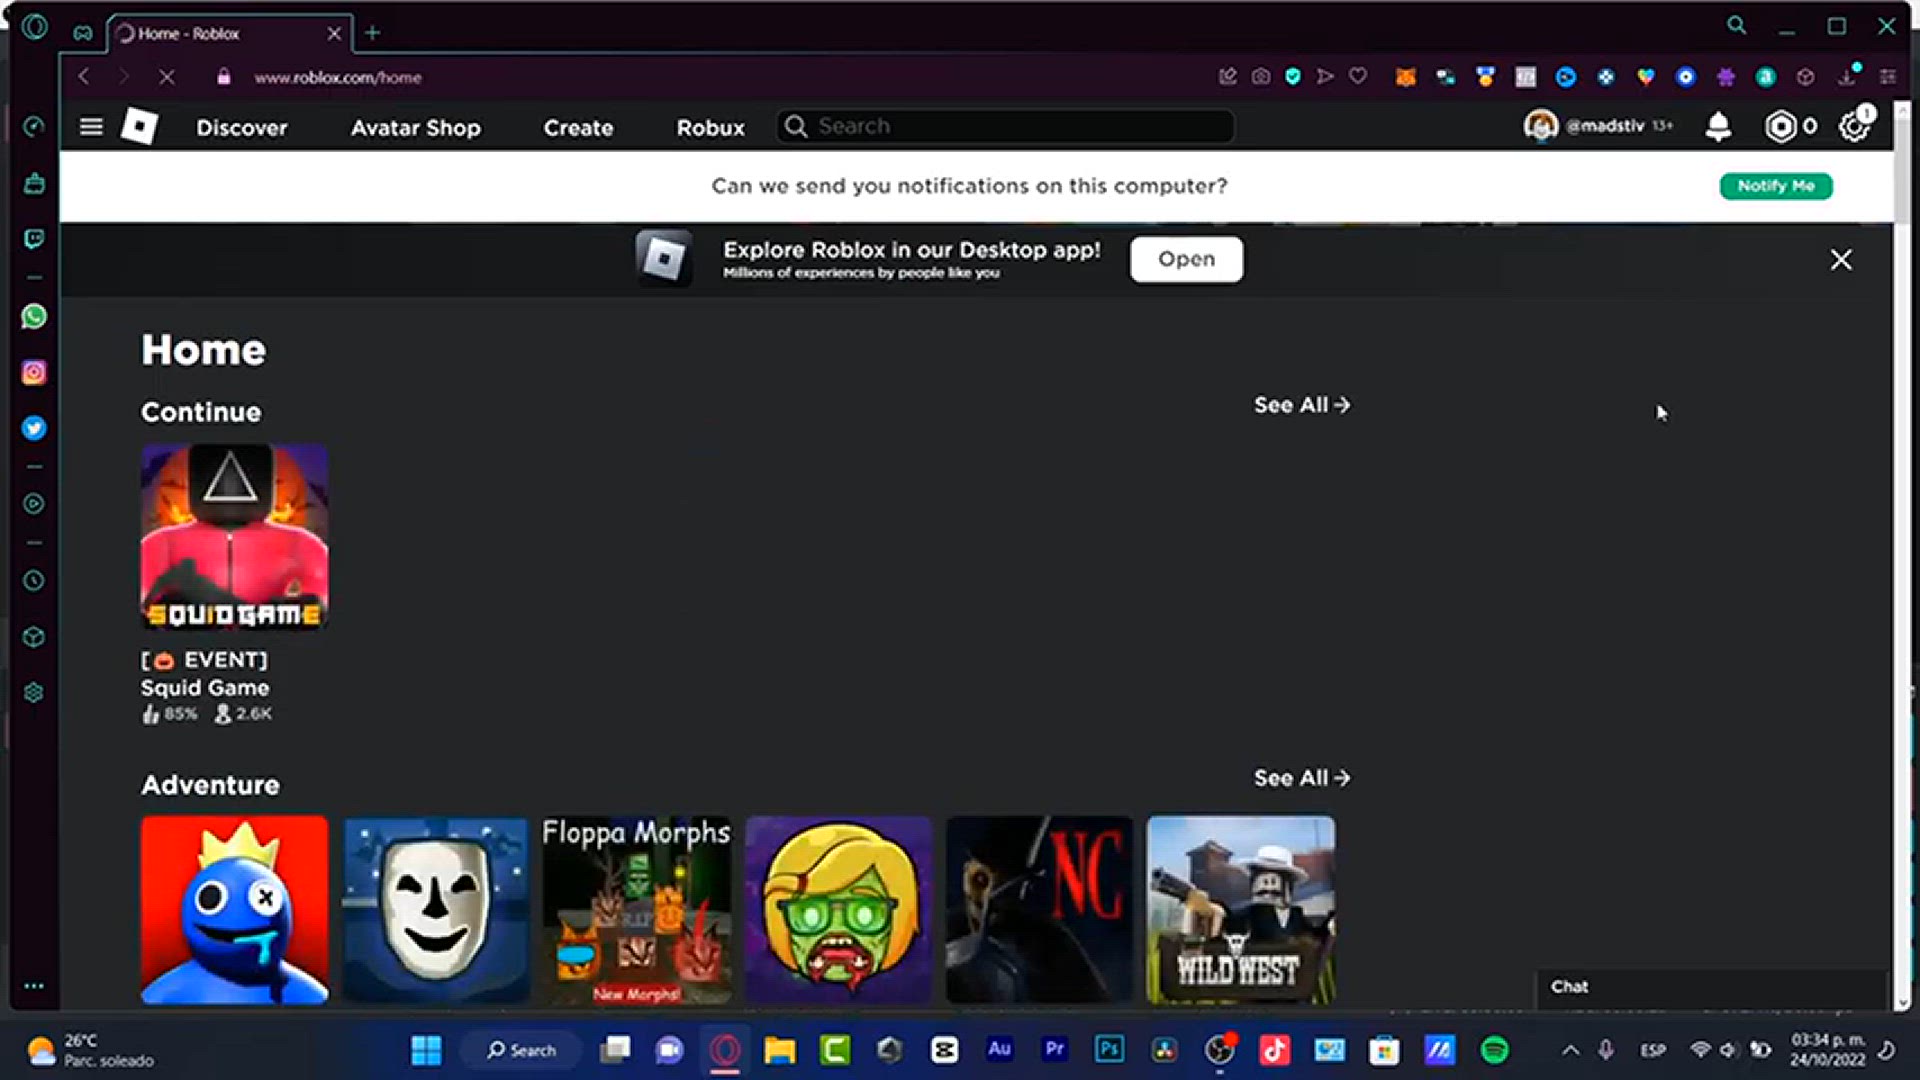The image size is (1920, 1080).
Task: Click the address bar URL
Action: click(x=337, y=77)
